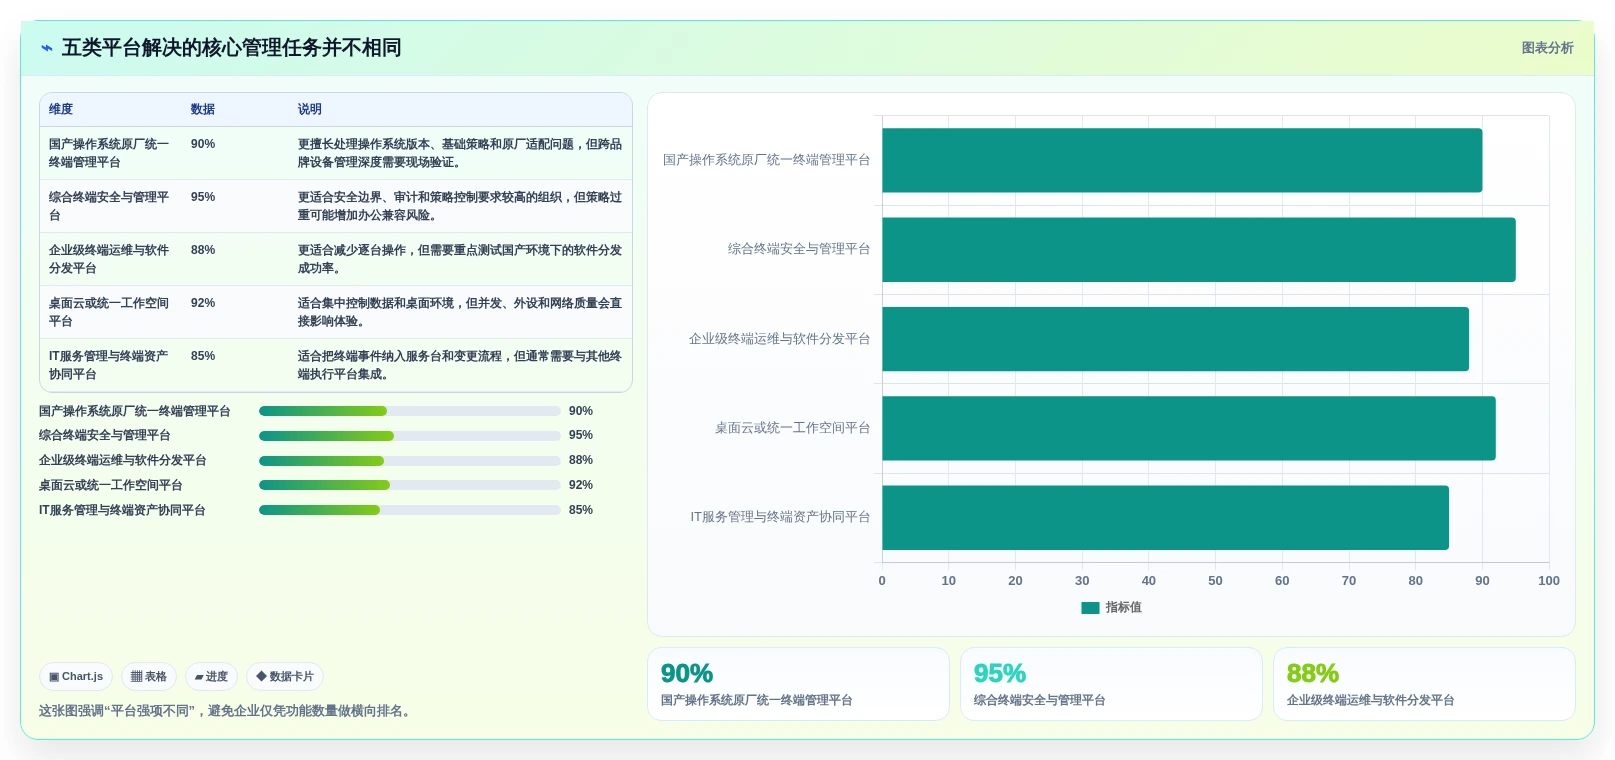
Task: Click the blue lightning icon beside the title
Action: (46, 48)
